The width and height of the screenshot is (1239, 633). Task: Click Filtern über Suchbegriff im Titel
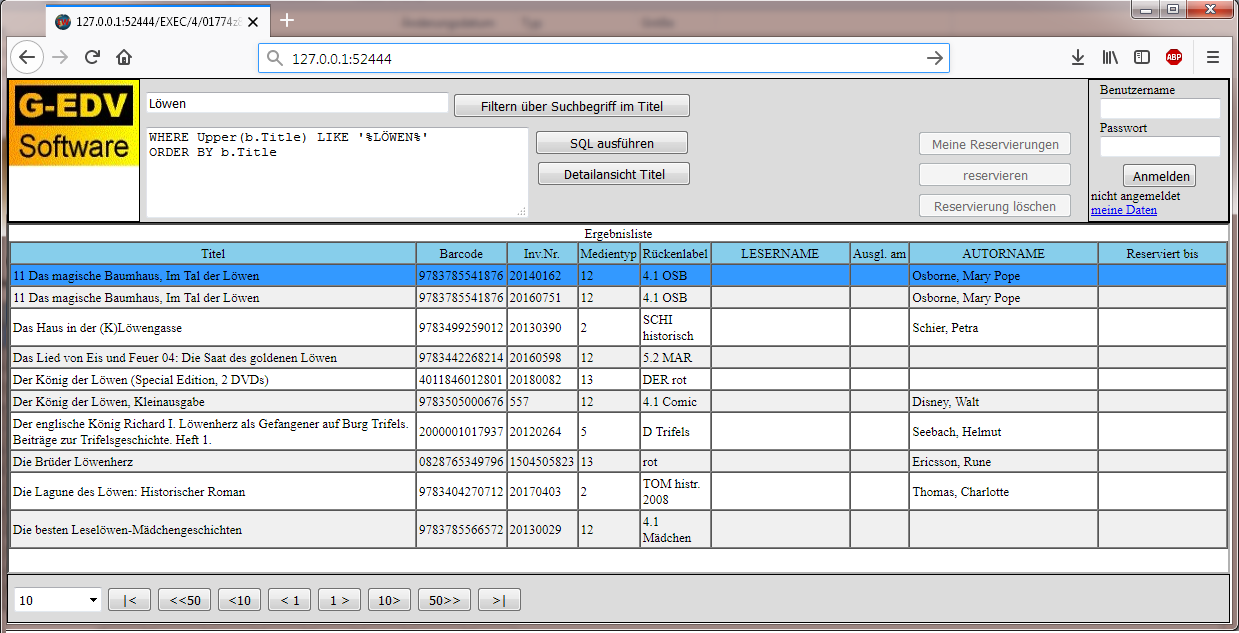572,106
